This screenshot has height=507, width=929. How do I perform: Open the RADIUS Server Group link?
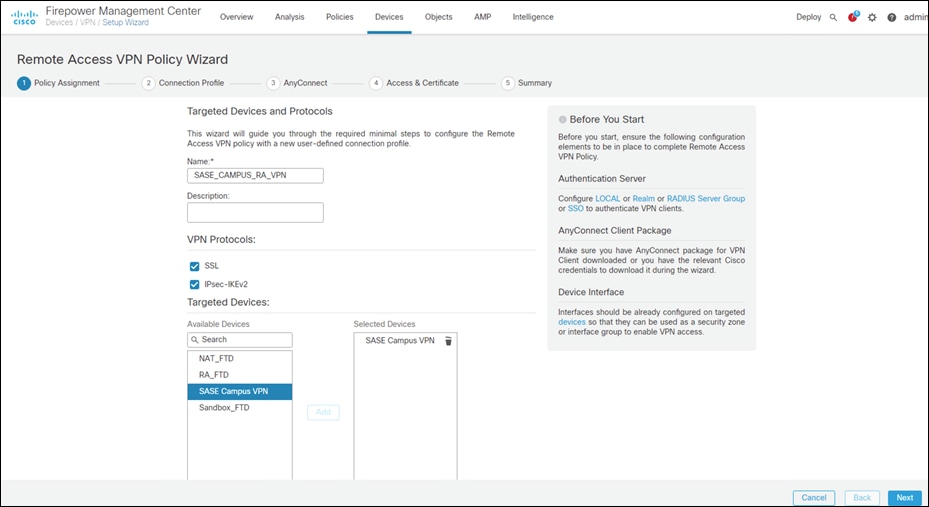[x=706, y=199]
